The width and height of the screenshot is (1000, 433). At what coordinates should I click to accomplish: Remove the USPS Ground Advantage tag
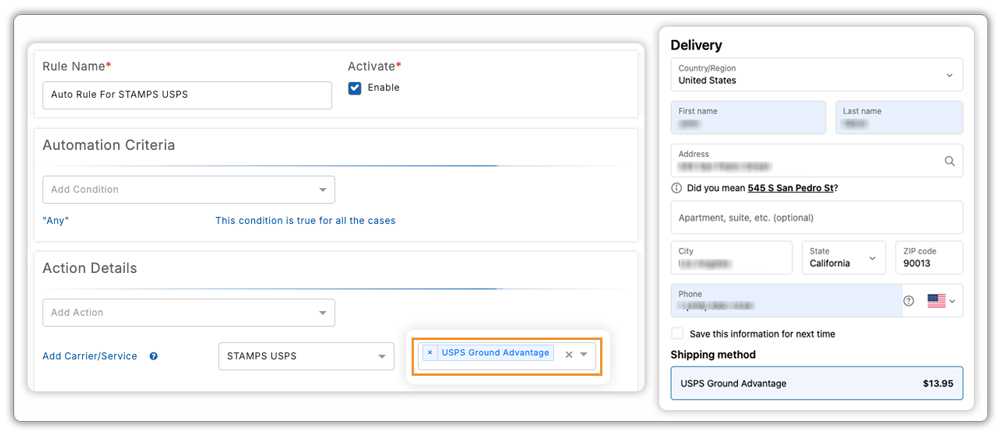click(430, 353)
